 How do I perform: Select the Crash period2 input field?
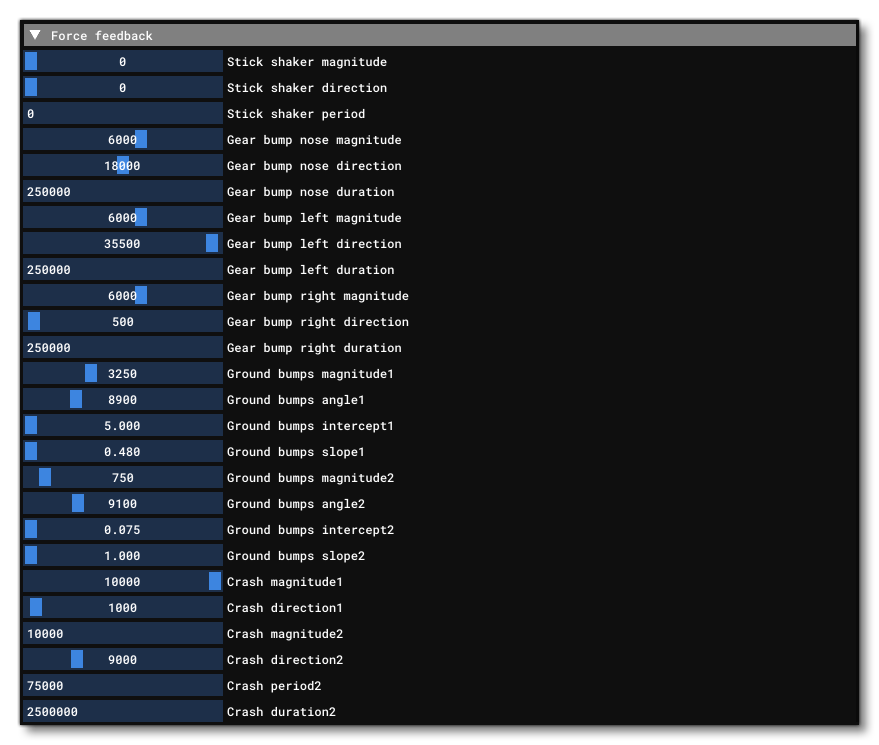point(123,686)
